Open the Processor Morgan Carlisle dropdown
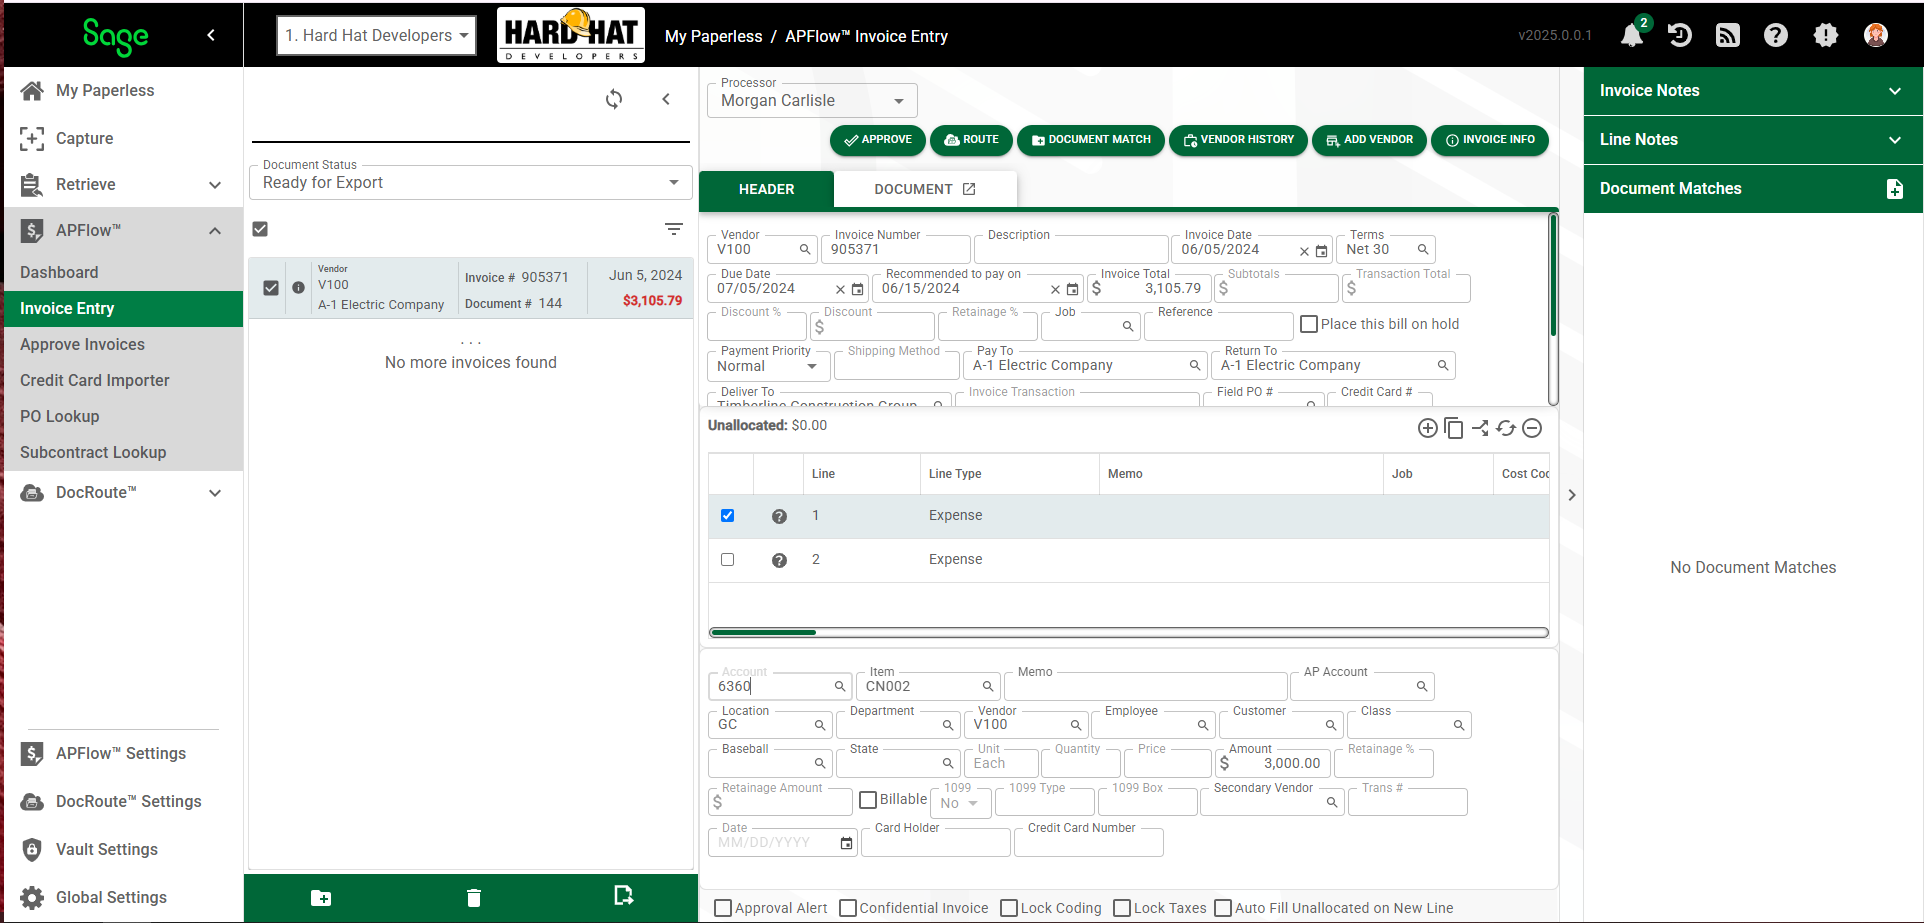 click(x=811, y=100)
